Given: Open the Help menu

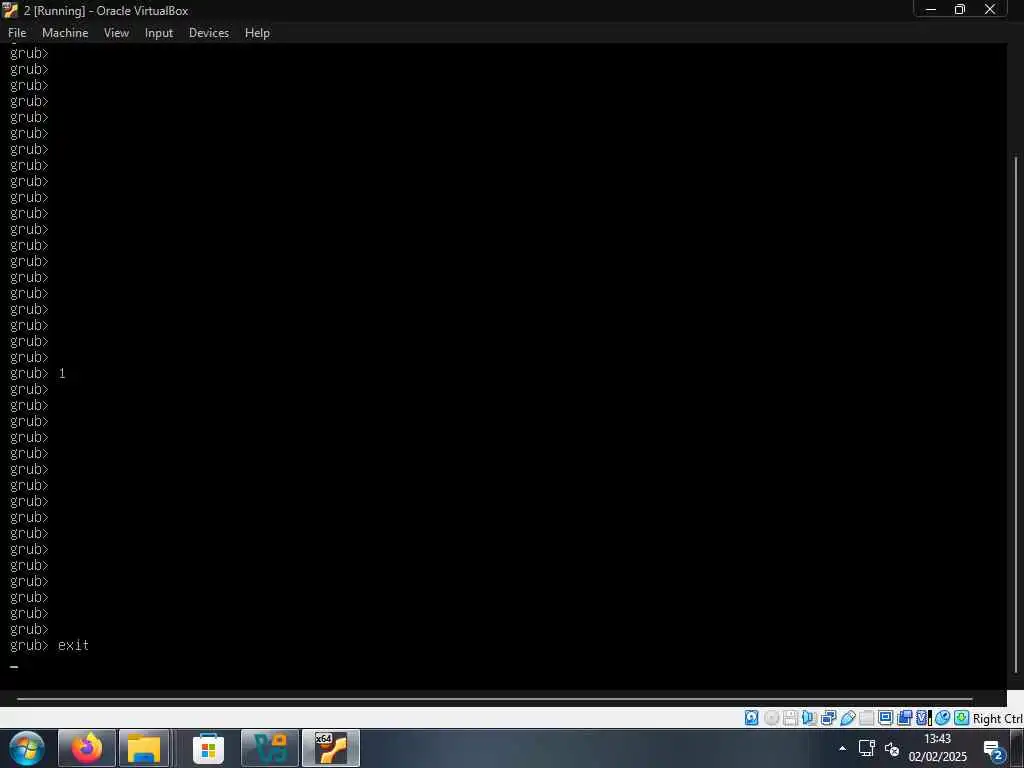Looking at the screenshot, I should (257, 33).
